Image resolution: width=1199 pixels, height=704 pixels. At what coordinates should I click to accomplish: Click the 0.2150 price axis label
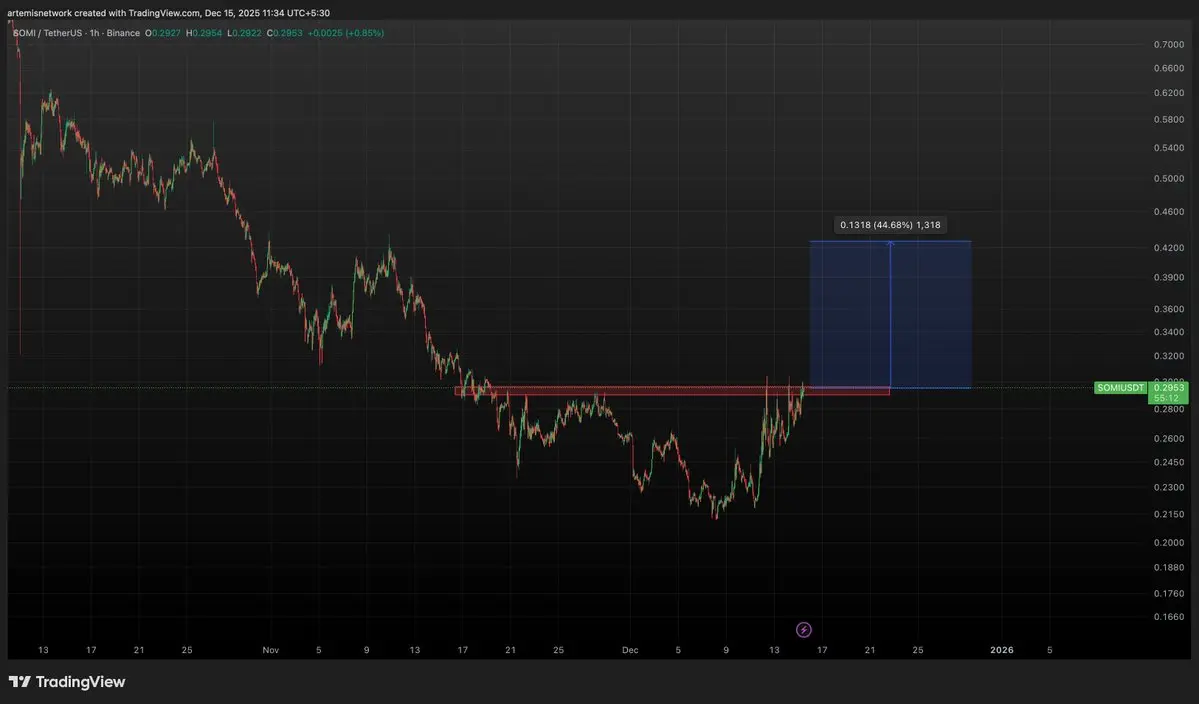[x=1168, y=514]
